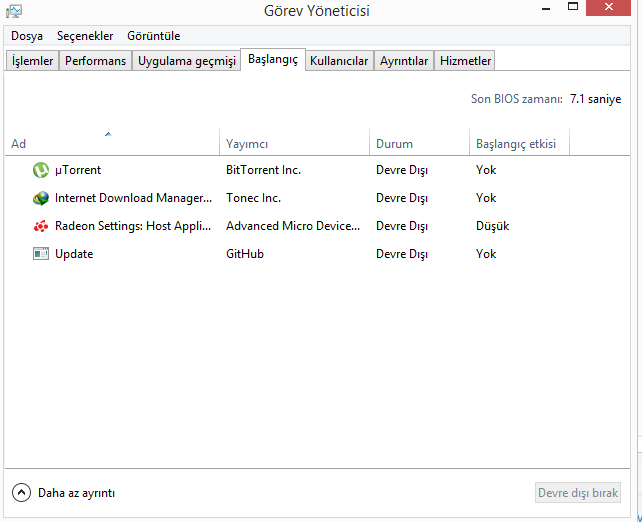Switch to the Performans tab
The height and width of the screenshot is (522, 642).
[x=96, y=61]
